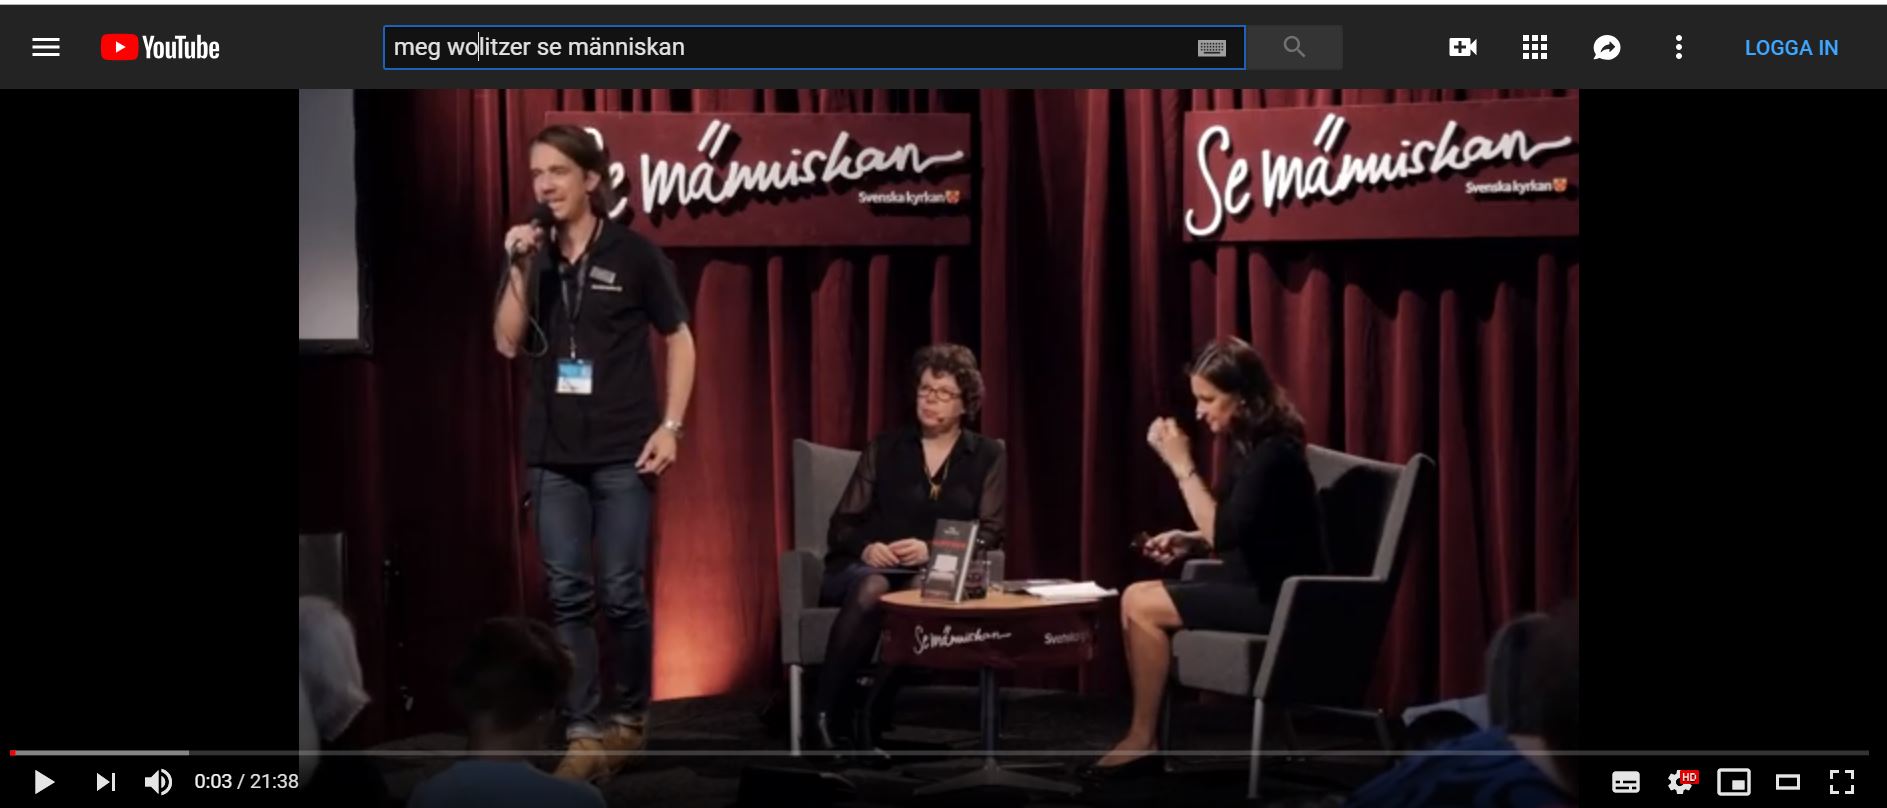Mute the video using speaker icon
1887x808 pixels.
click(158, 781)
